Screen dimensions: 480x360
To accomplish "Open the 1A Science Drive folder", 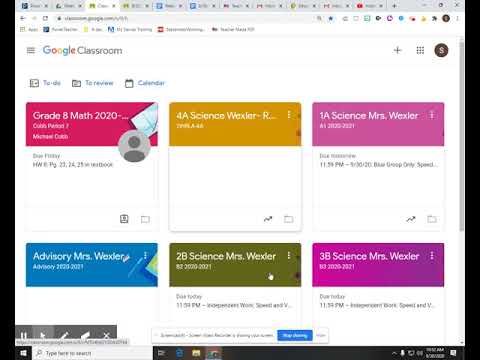I will [432, 219].
